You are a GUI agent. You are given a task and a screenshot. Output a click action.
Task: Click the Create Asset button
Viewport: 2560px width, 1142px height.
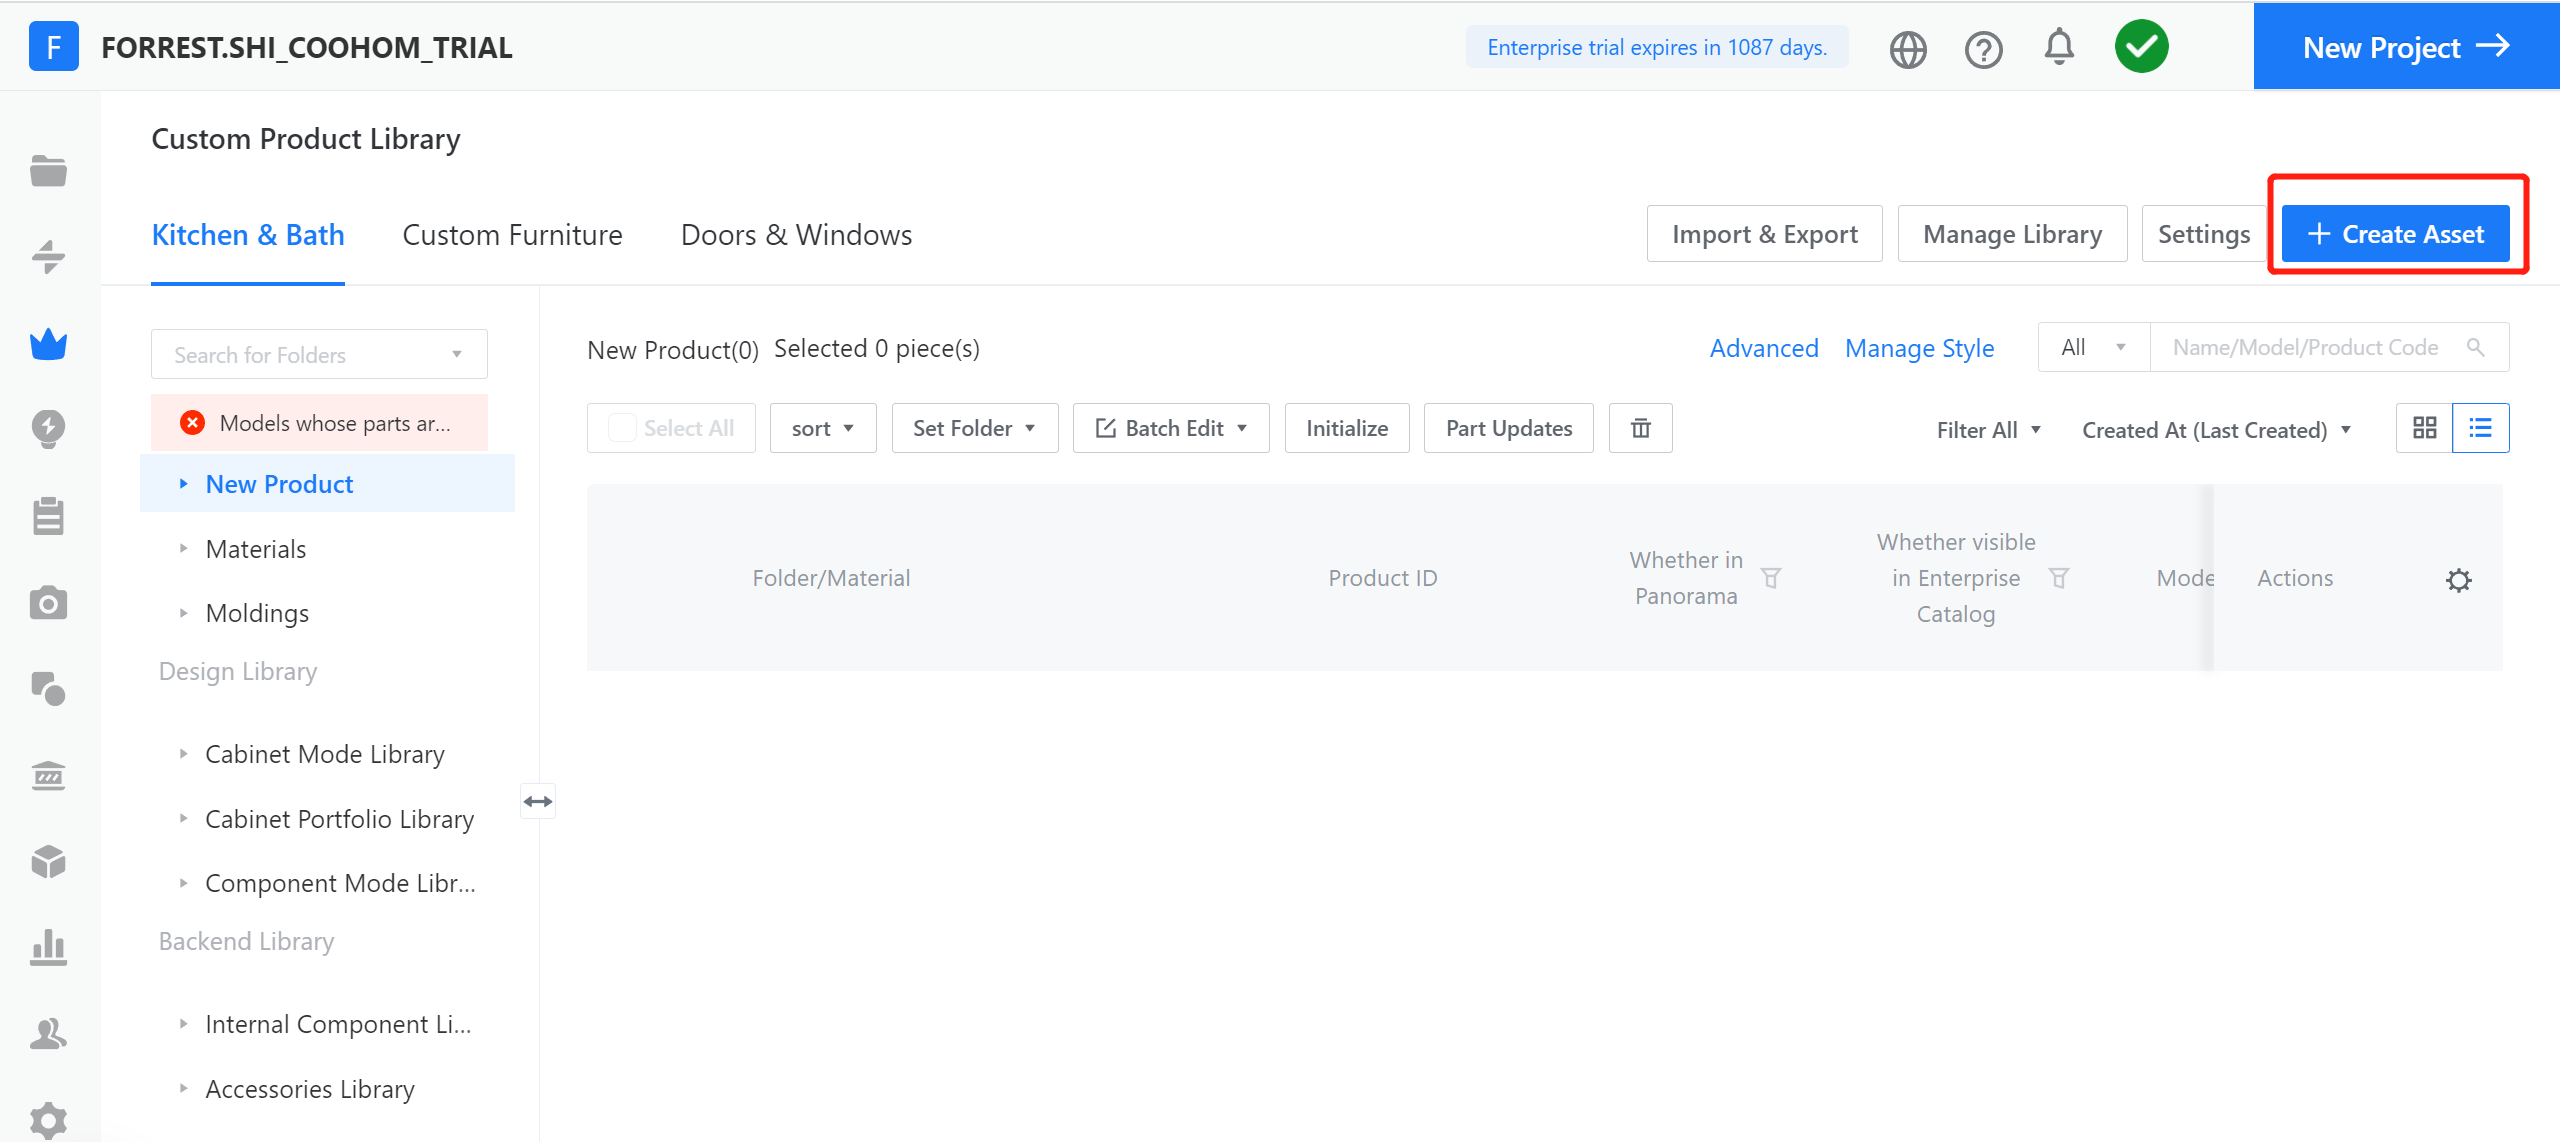point(2395,235)
